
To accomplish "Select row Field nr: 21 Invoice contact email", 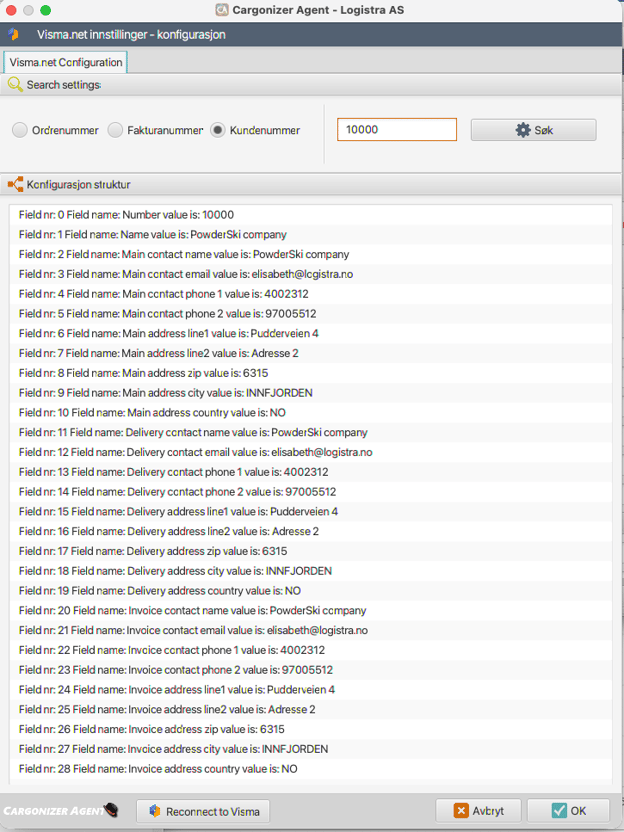I will tap(311, 630).
